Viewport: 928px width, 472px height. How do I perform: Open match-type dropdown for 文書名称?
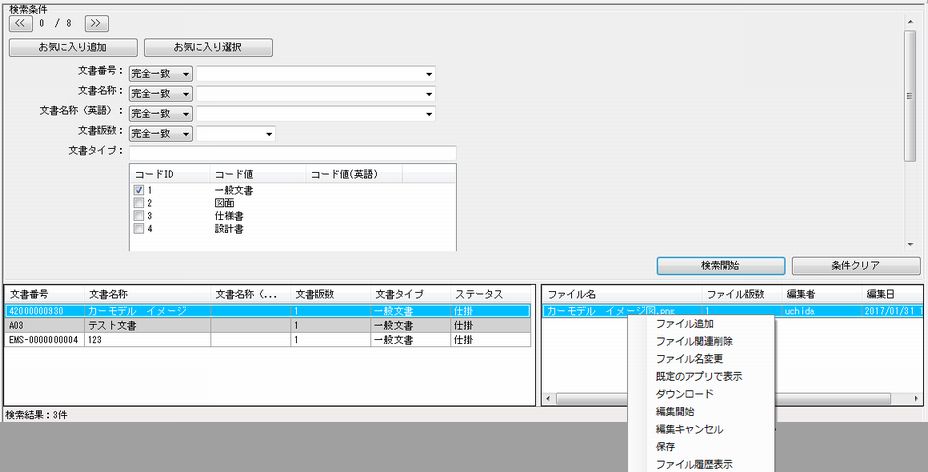(160, 94)
